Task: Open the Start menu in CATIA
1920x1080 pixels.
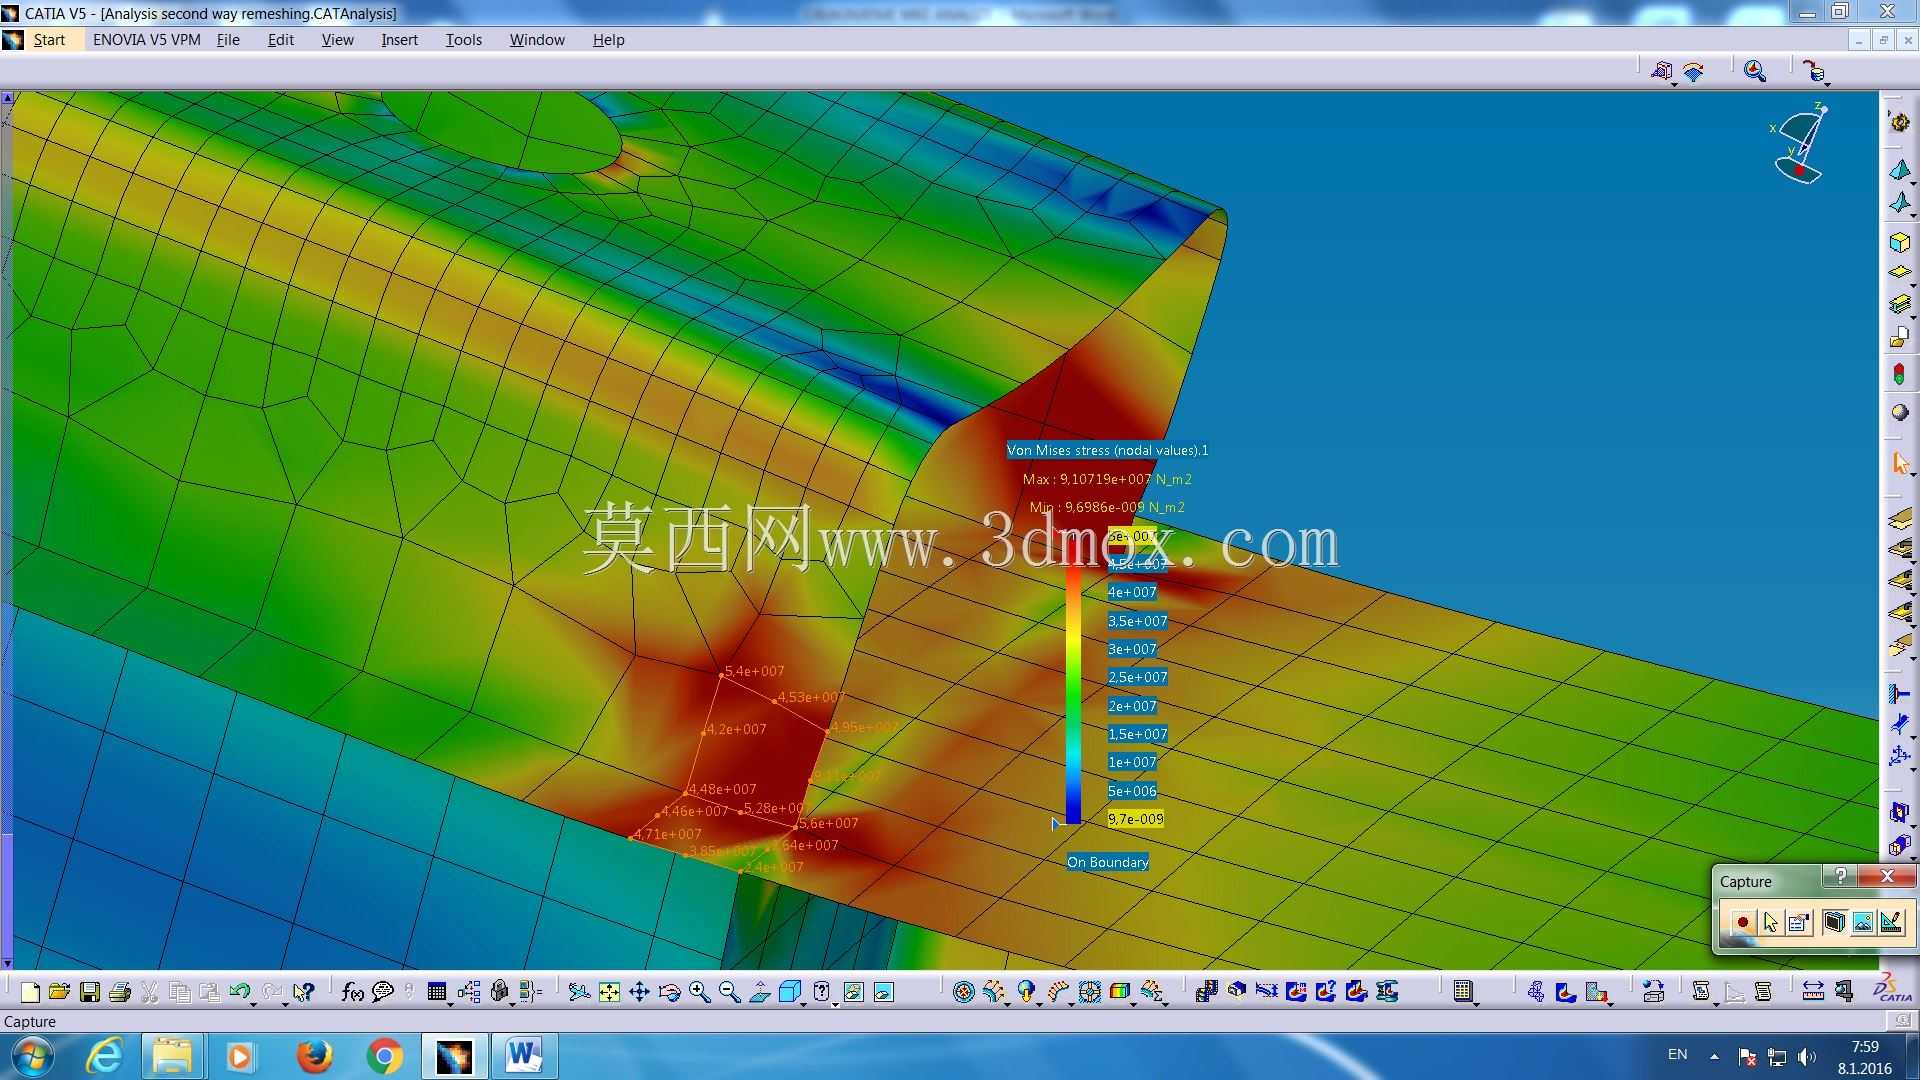Action: (x=48, y=40)
